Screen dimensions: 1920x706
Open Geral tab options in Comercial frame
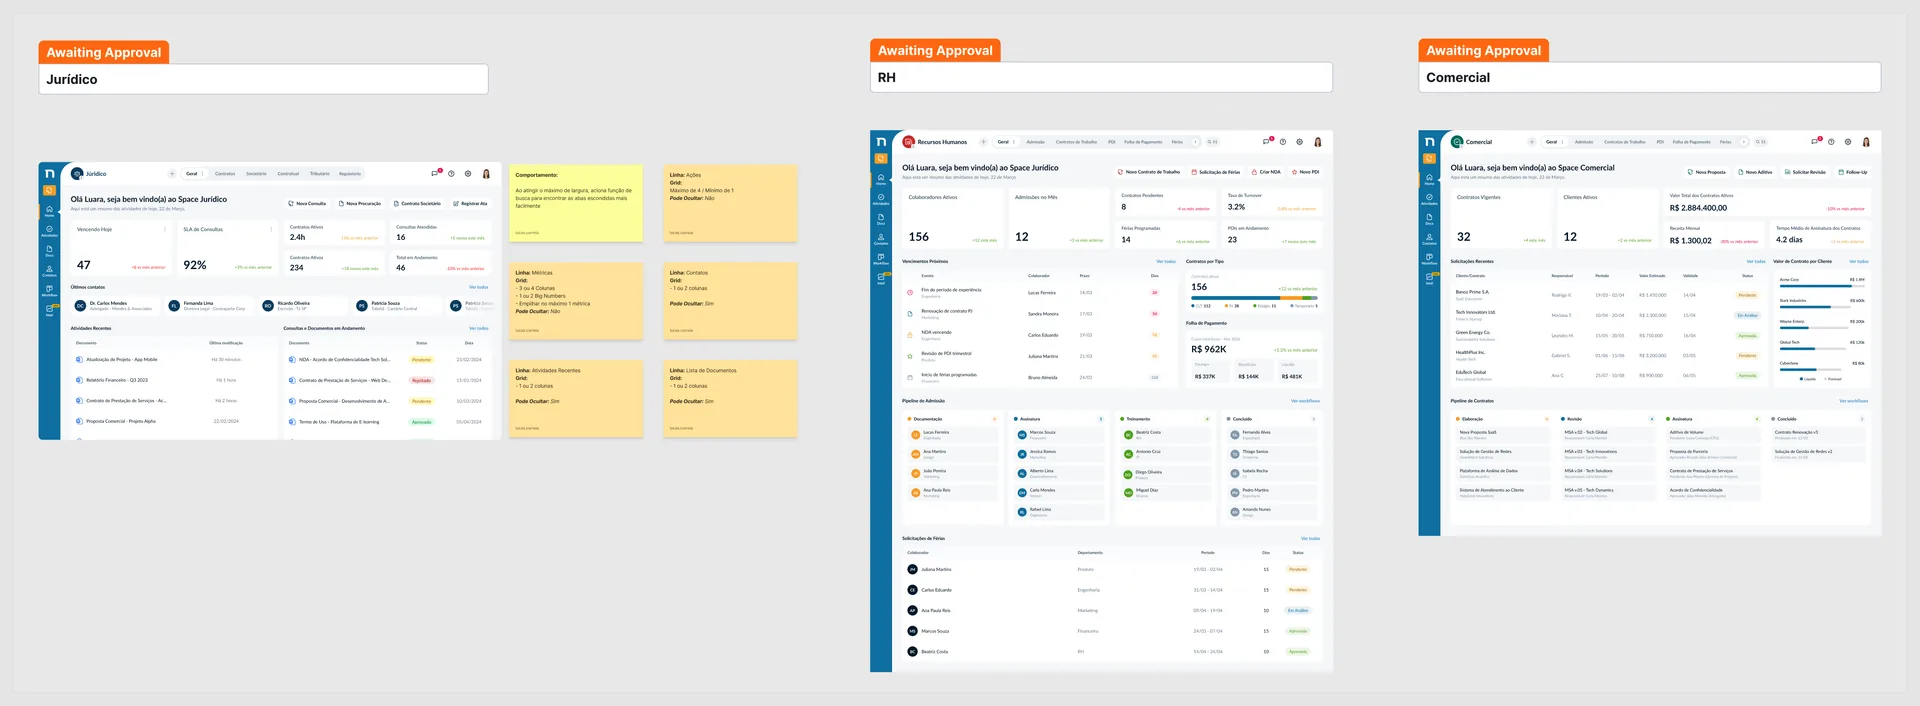pyautogui.click(x=1562, y=142)
